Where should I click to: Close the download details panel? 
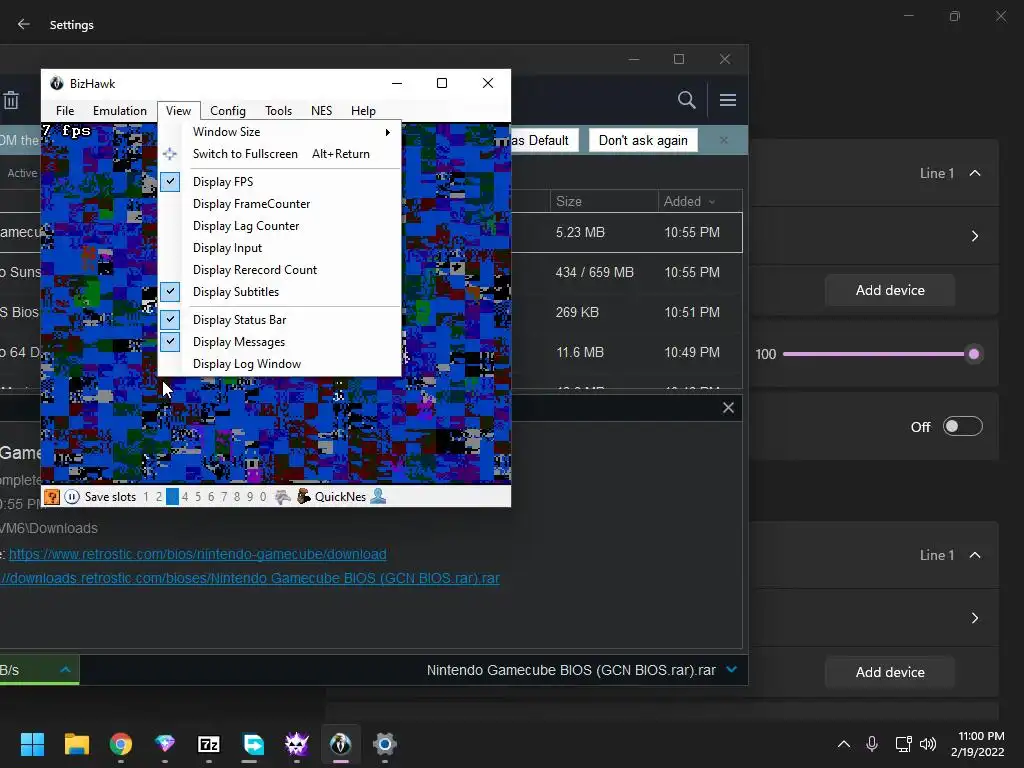(728, 408)
